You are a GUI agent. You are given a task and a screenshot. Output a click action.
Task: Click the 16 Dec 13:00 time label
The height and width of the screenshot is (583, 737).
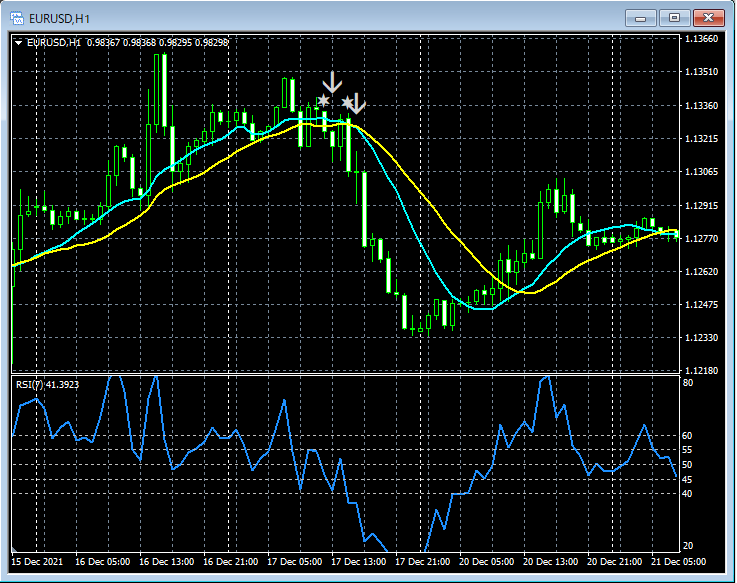(166, 562)
